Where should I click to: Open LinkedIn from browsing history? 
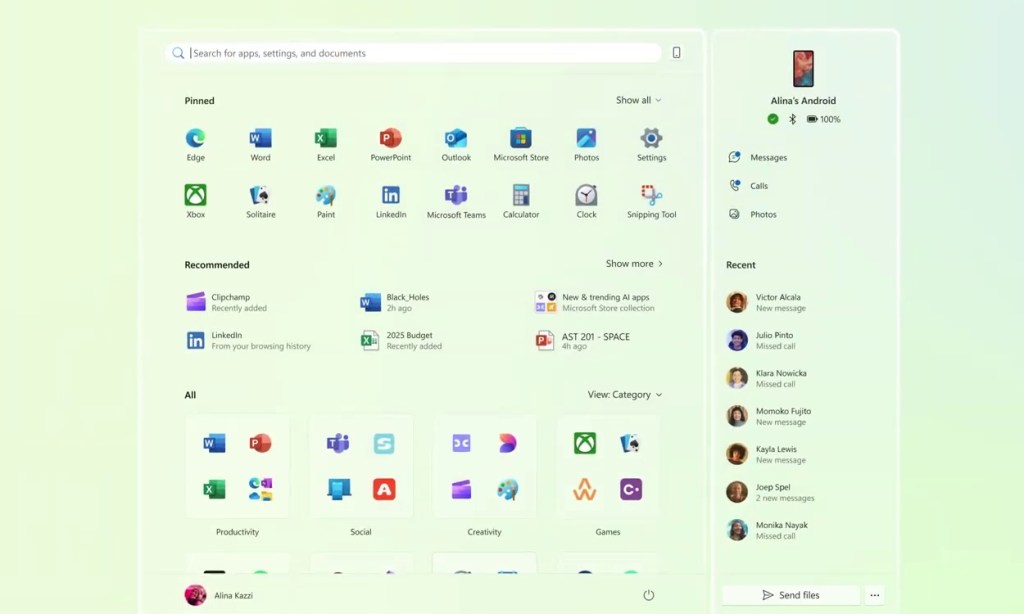[x=248, y=340]
